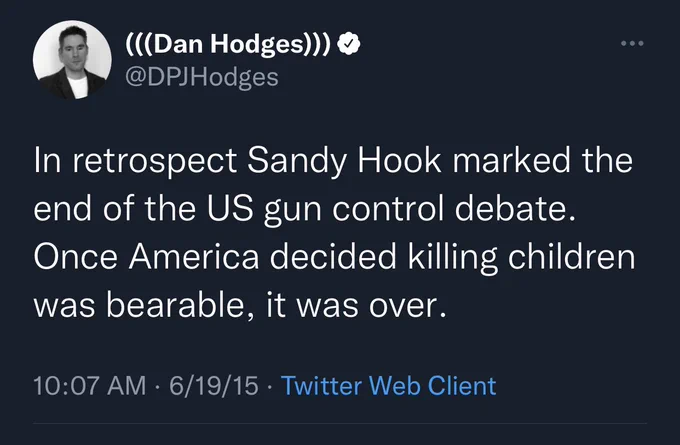The width and height of the screenshot is (680, 445).
Task: Open the (((Dan Hodges))) display name link
Action: coord(228,44)
